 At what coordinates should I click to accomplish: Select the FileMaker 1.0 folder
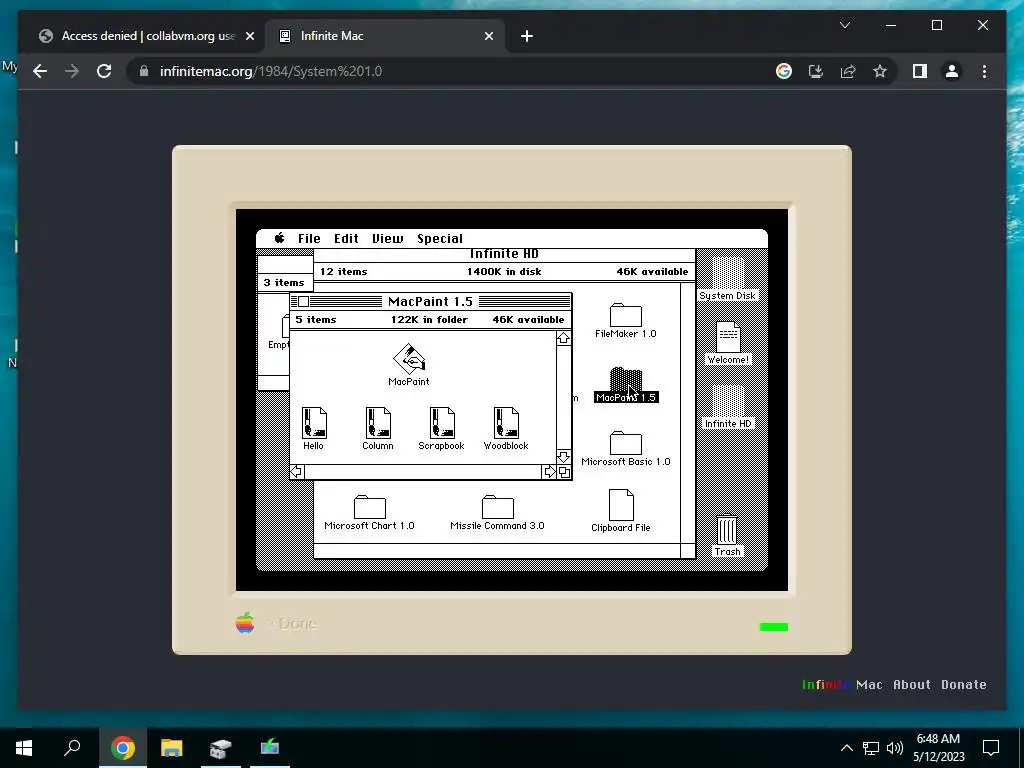626,315
